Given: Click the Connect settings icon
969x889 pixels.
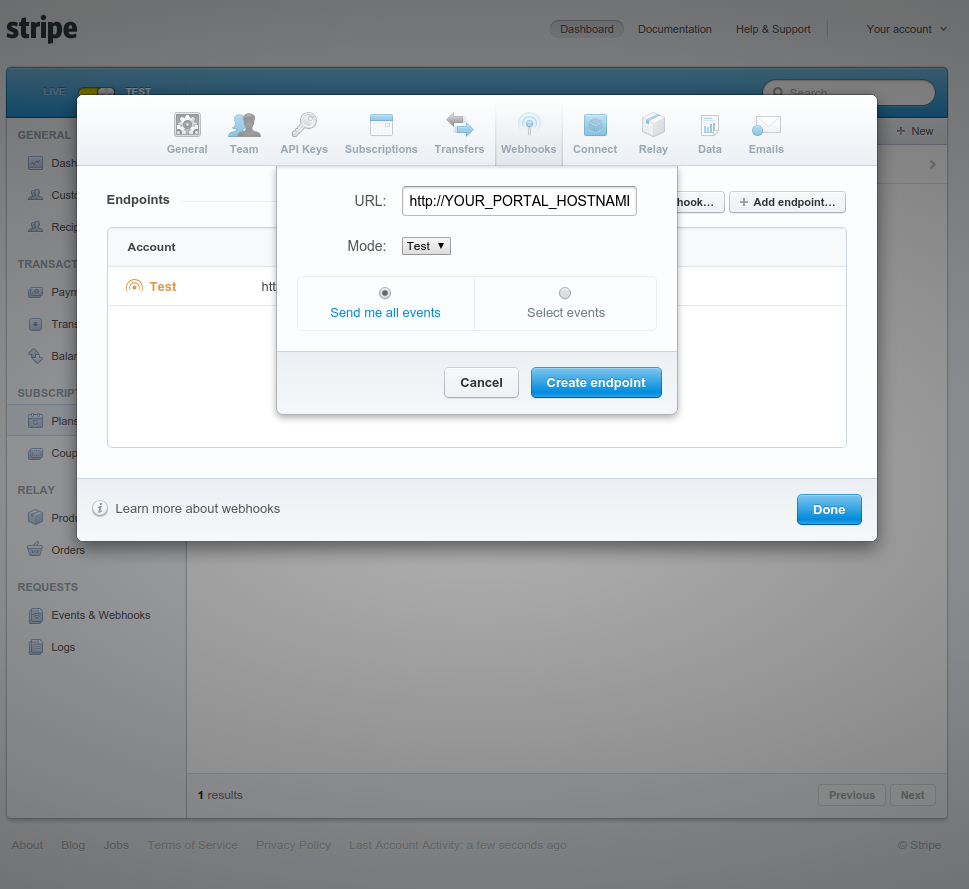Looking at the screenshot, I should pyautogui.click(x=595, y=126).
